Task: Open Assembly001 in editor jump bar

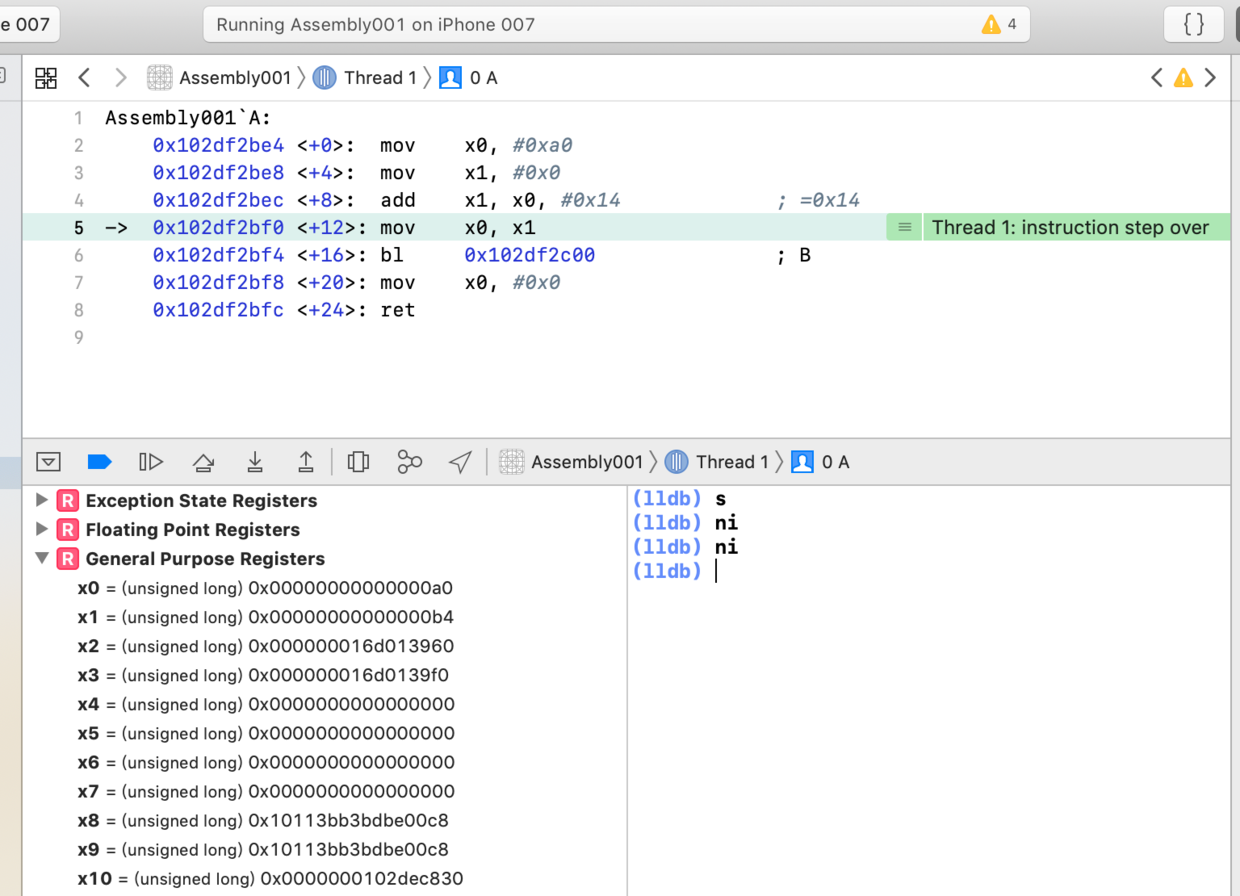Action: point(219,78)
